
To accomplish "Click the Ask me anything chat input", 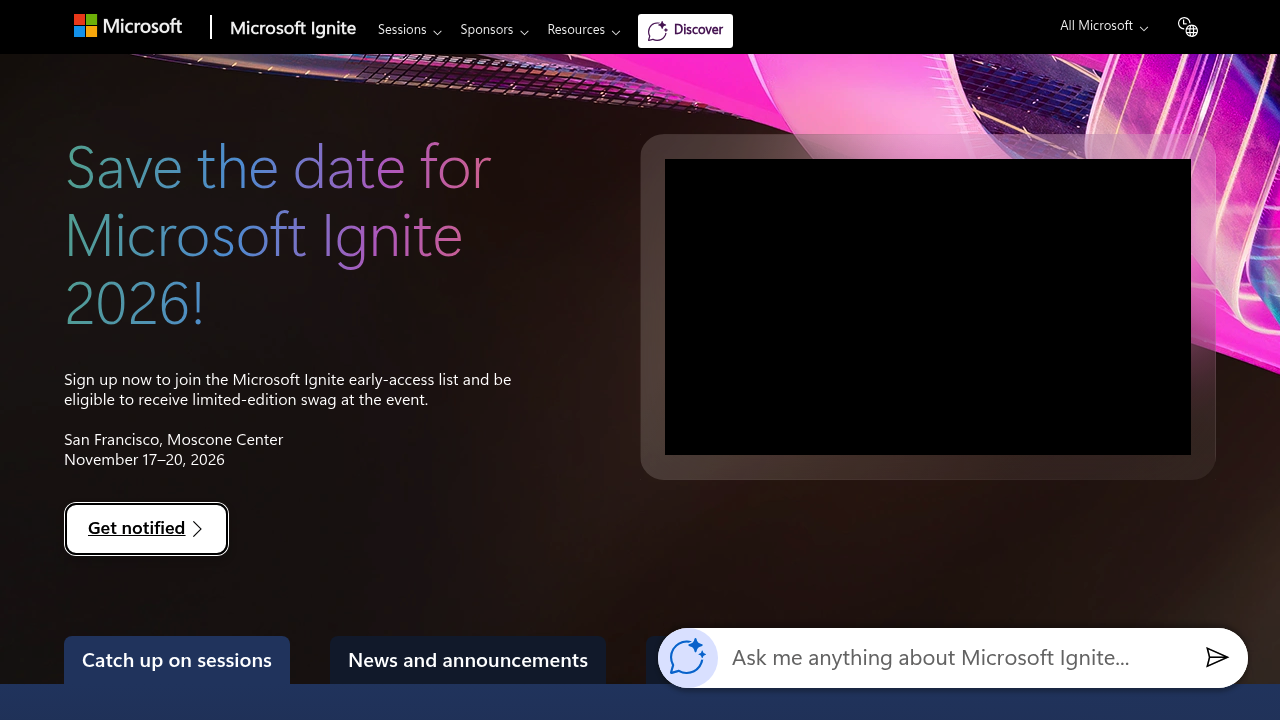I will coord(930,658).
